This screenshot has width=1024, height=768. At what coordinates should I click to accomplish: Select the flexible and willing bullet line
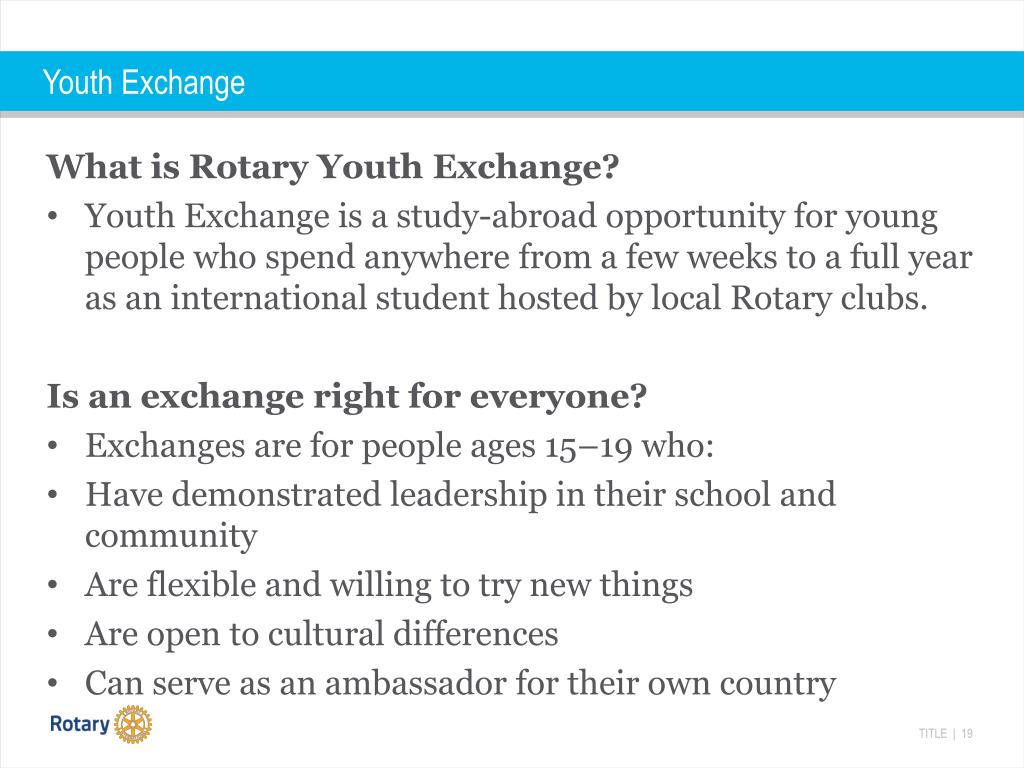tap(389, 585)
